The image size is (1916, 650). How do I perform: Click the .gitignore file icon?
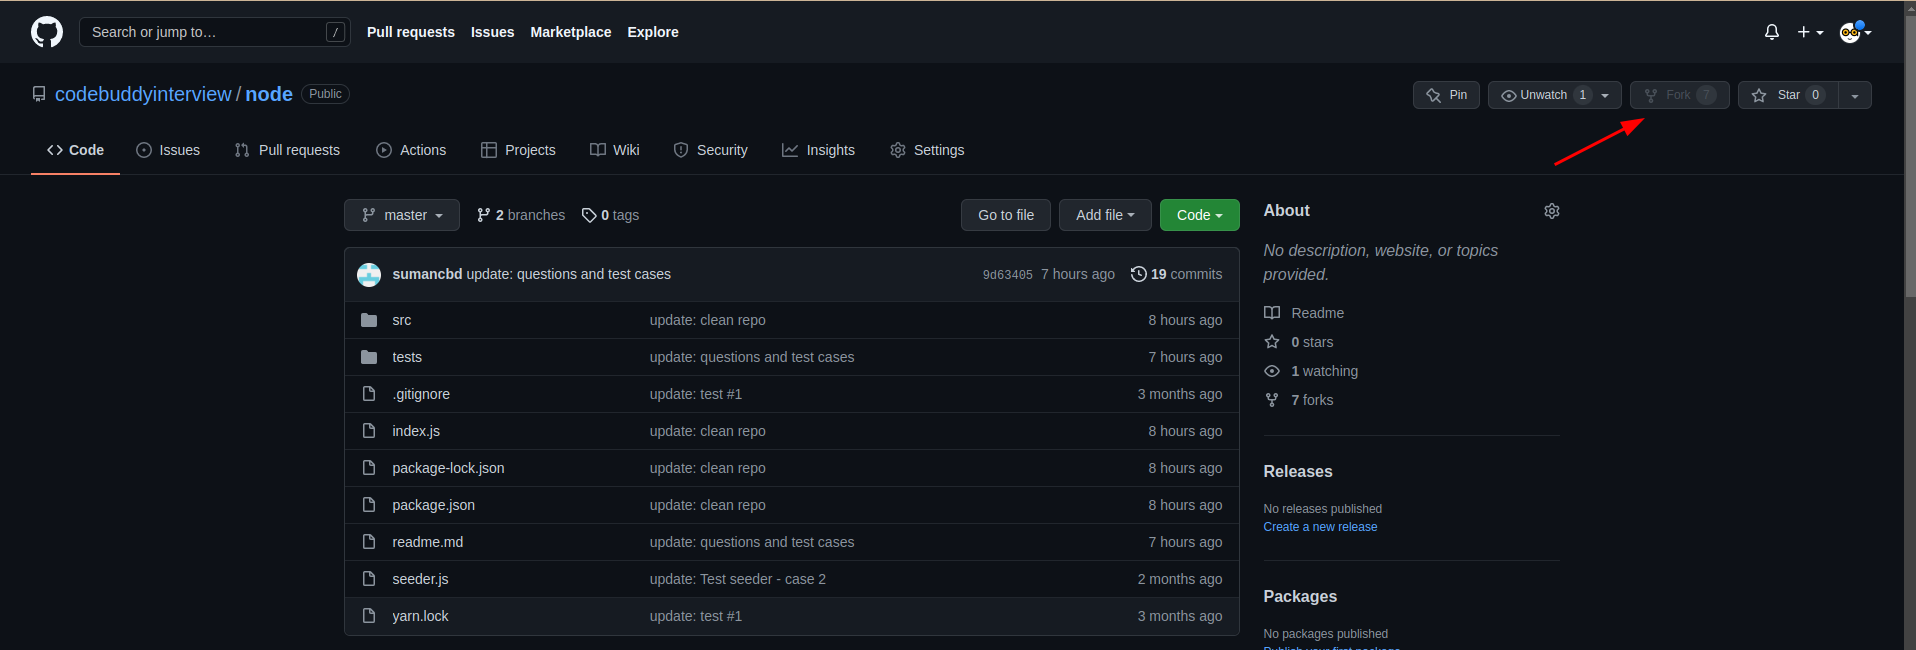click(369, 394)
